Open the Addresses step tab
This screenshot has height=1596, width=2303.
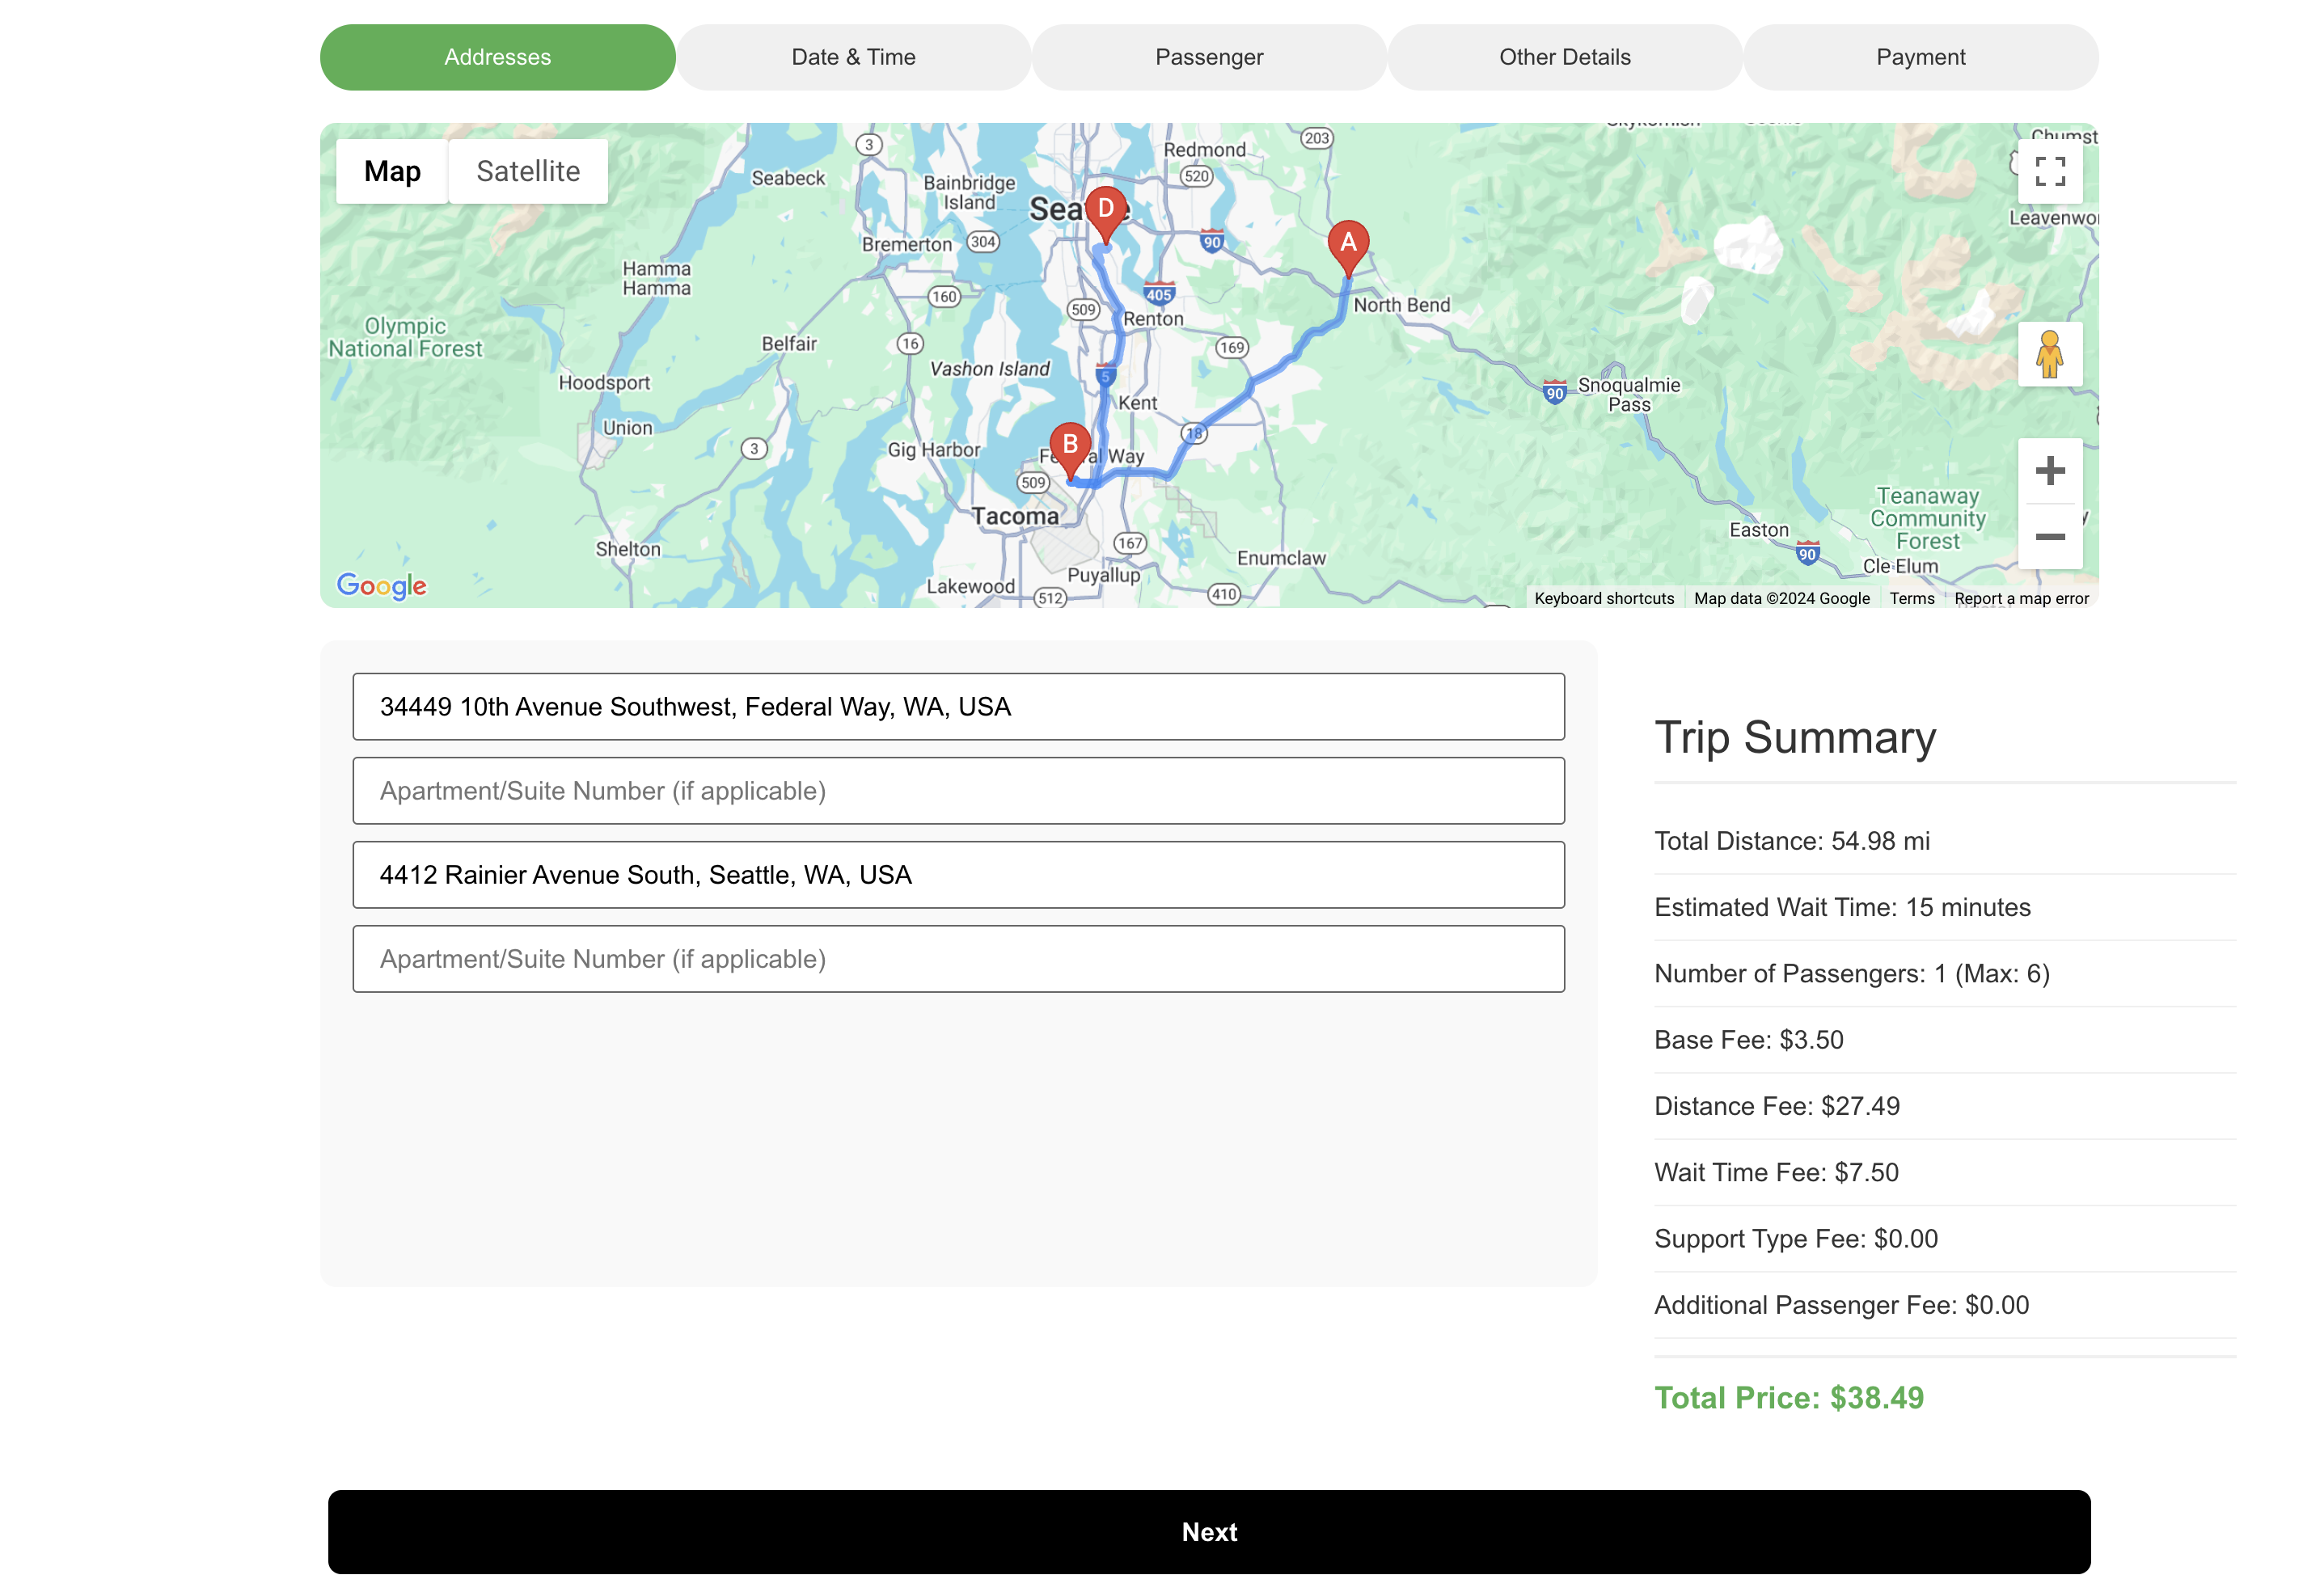coord(497,57)
